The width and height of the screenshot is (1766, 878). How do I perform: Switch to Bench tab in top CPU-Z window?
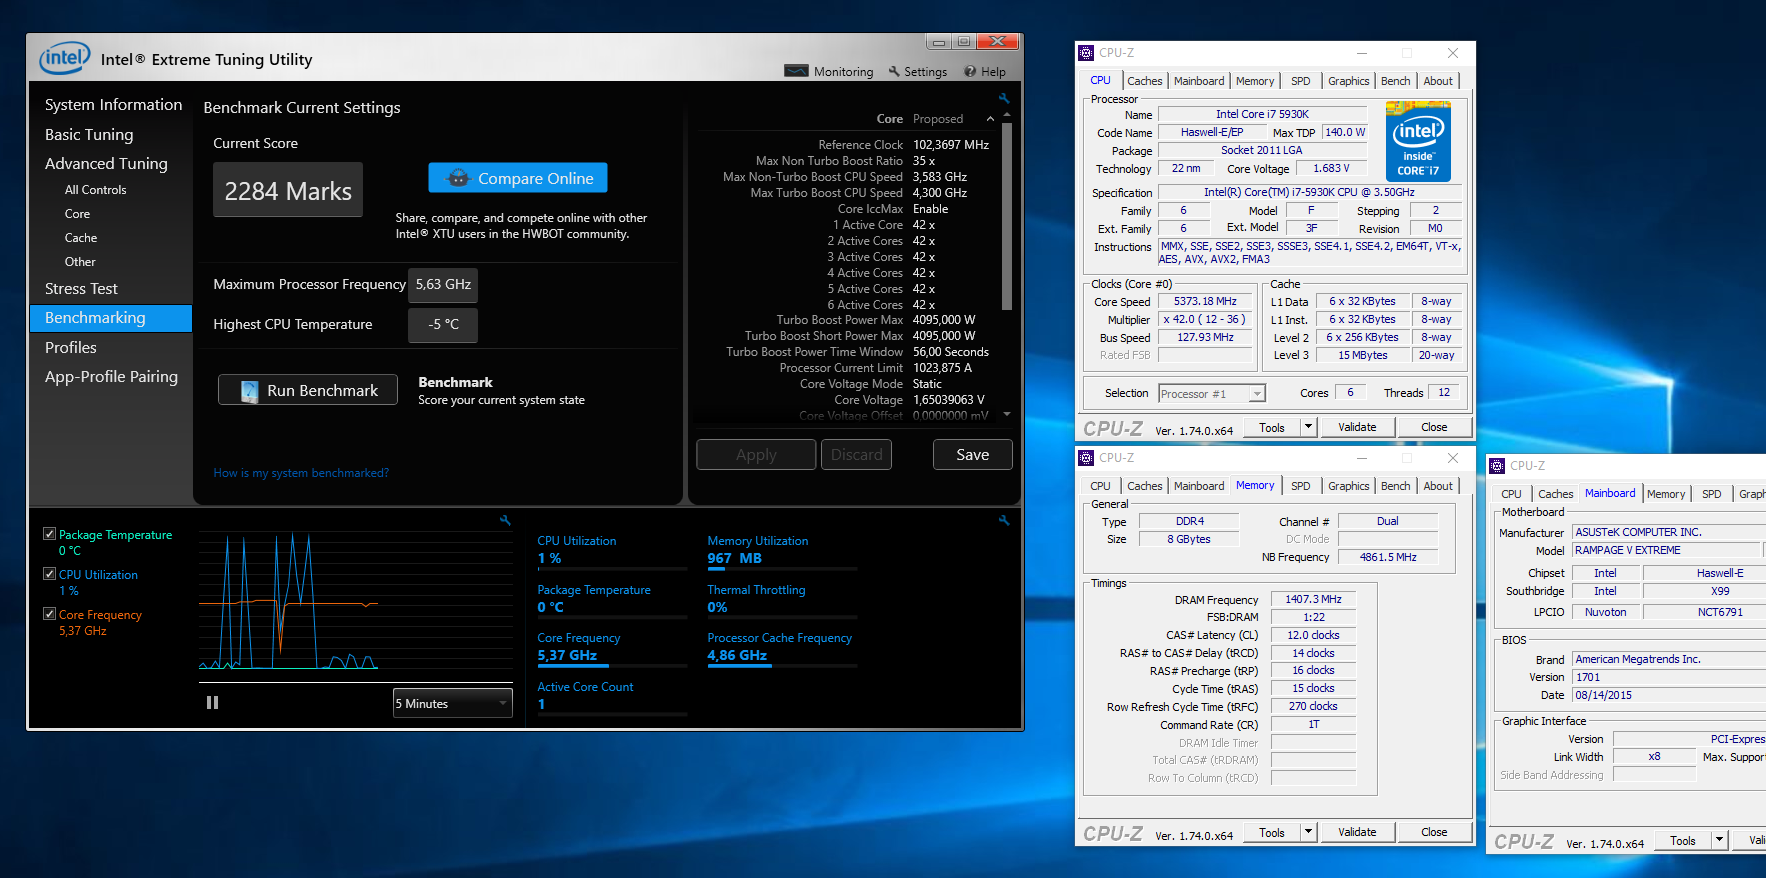(x=1395, y=81)
